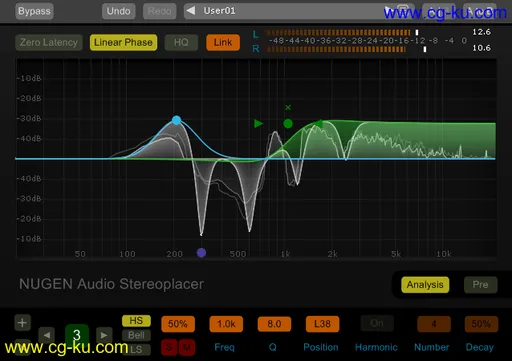Select the LS filter type

point(136,349)
